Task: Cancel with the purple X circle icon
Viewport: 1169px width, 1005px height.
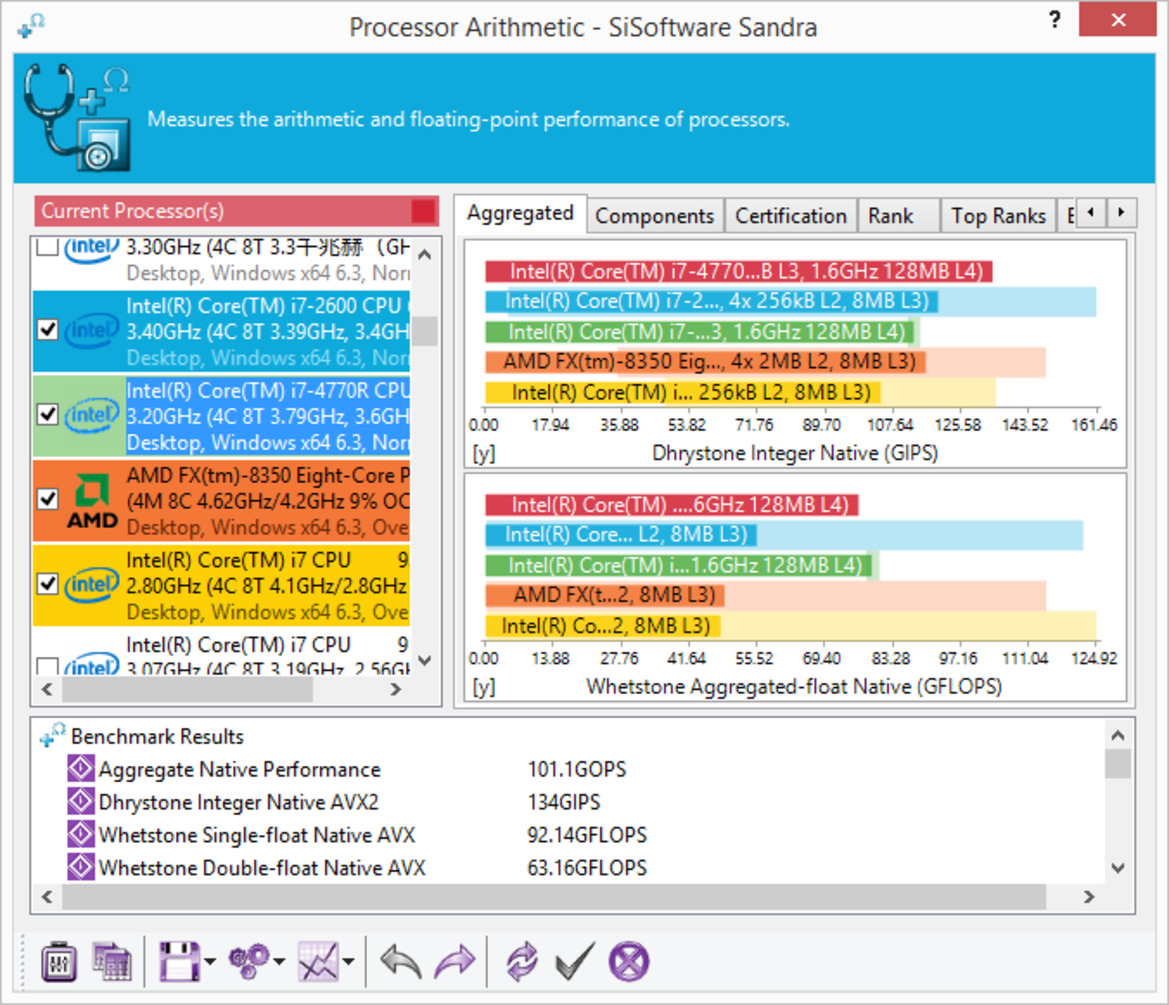Action: (x=629, y=962)
